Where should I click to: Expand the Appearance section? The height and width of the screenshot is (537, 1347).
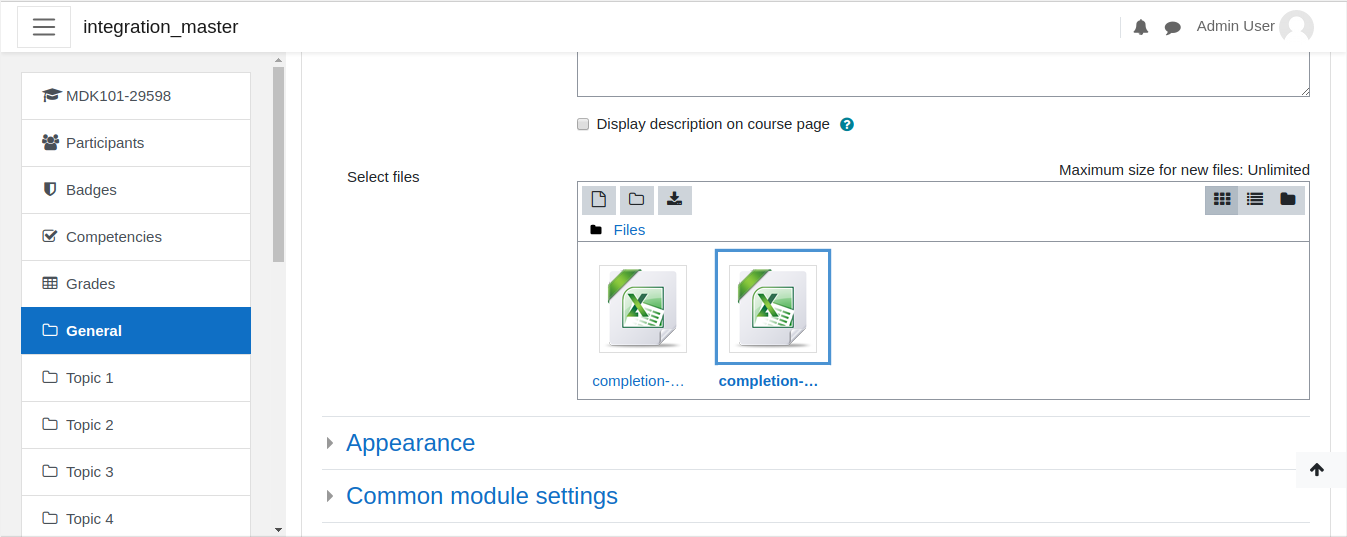pyautogui.click(x=410, y=443)
